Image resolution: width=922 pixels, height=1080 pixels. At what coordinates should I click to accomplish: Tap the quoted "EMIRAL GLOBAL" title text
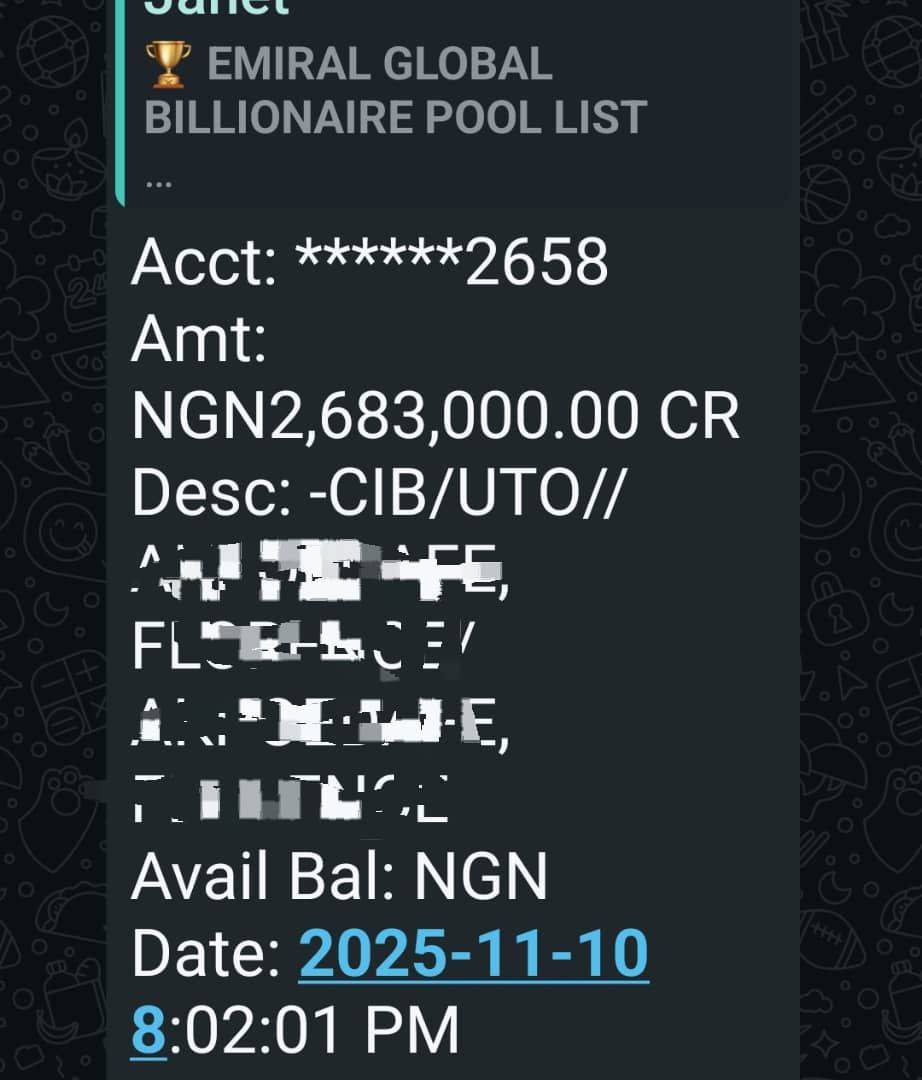tap(379, 66)
